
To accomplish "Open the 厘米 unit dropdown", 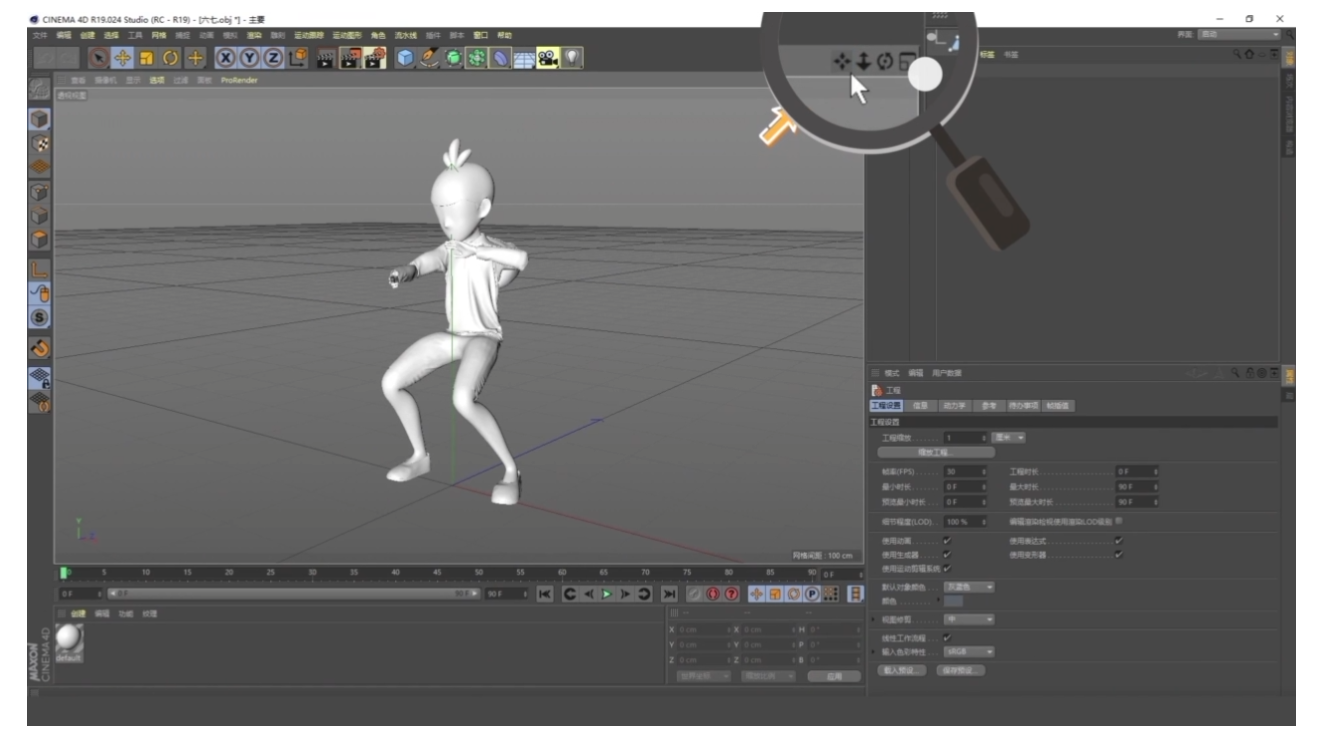I will click(1008, 438).
